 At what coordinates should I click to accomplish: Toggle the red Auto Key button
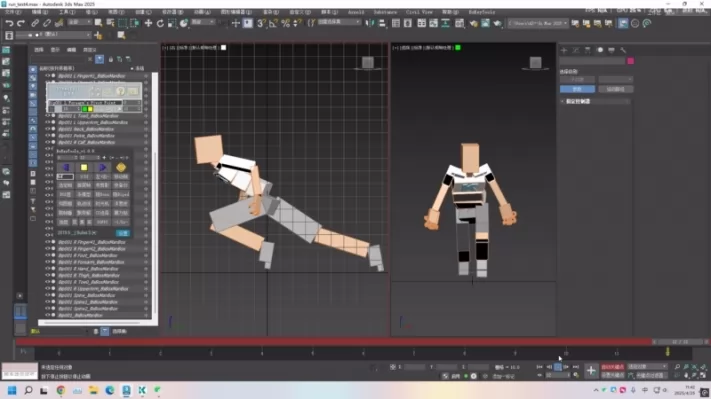click(x=613, y=367)
